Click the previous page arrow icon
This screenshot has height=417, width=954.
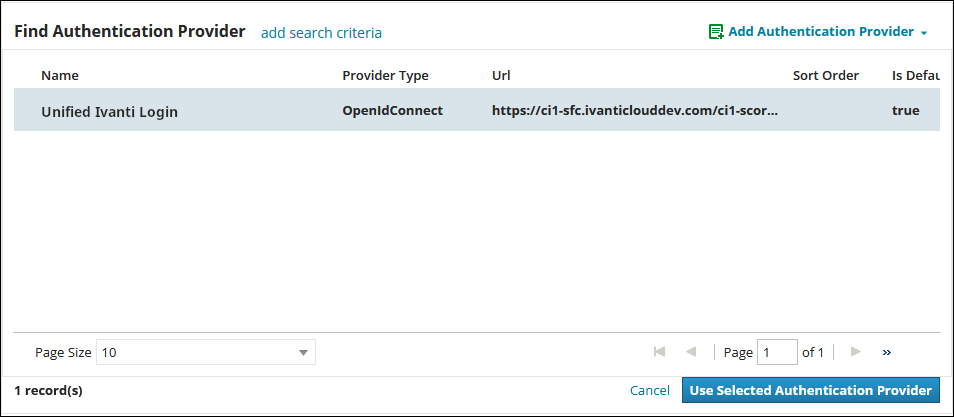(691, 352)
